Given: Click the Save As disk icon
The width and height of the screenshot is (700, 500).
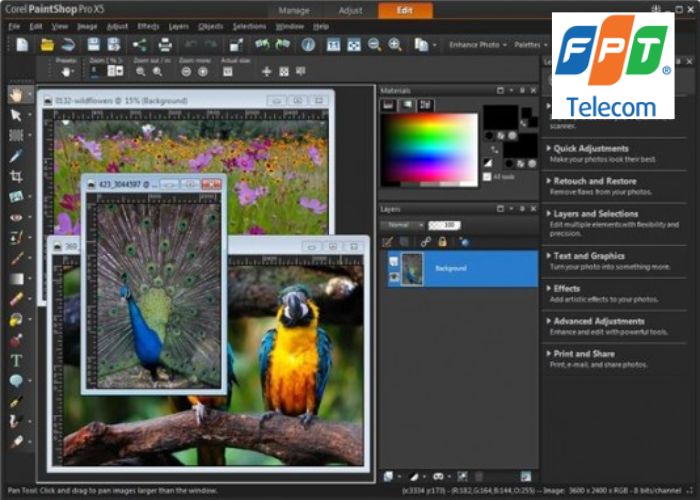Looking at the screenshot, I should click(114, 45).
